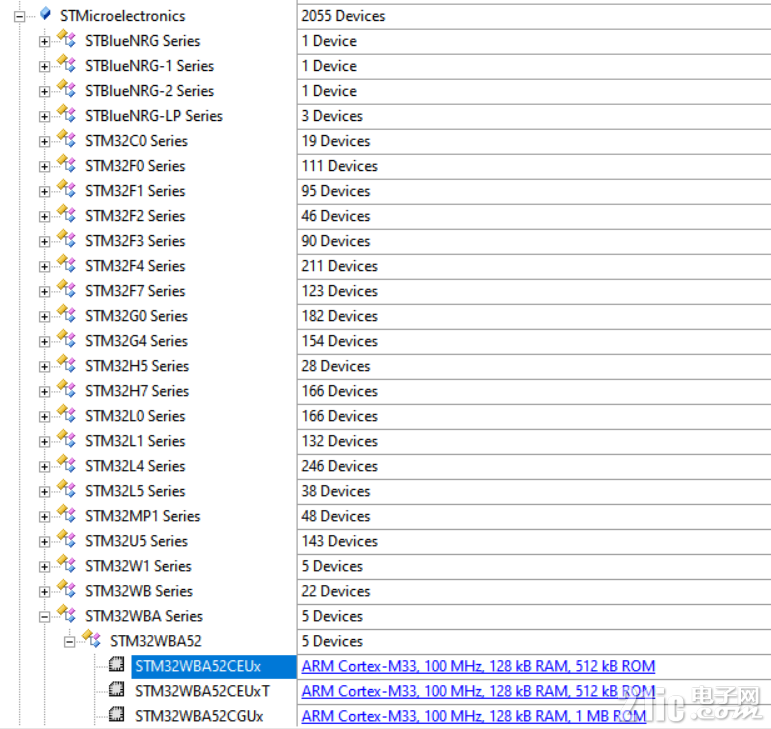The width and height of the screenshot is (771, 729).
Task: Open the description link for STM32WBA52CEUx
Action: coord(478,666)
